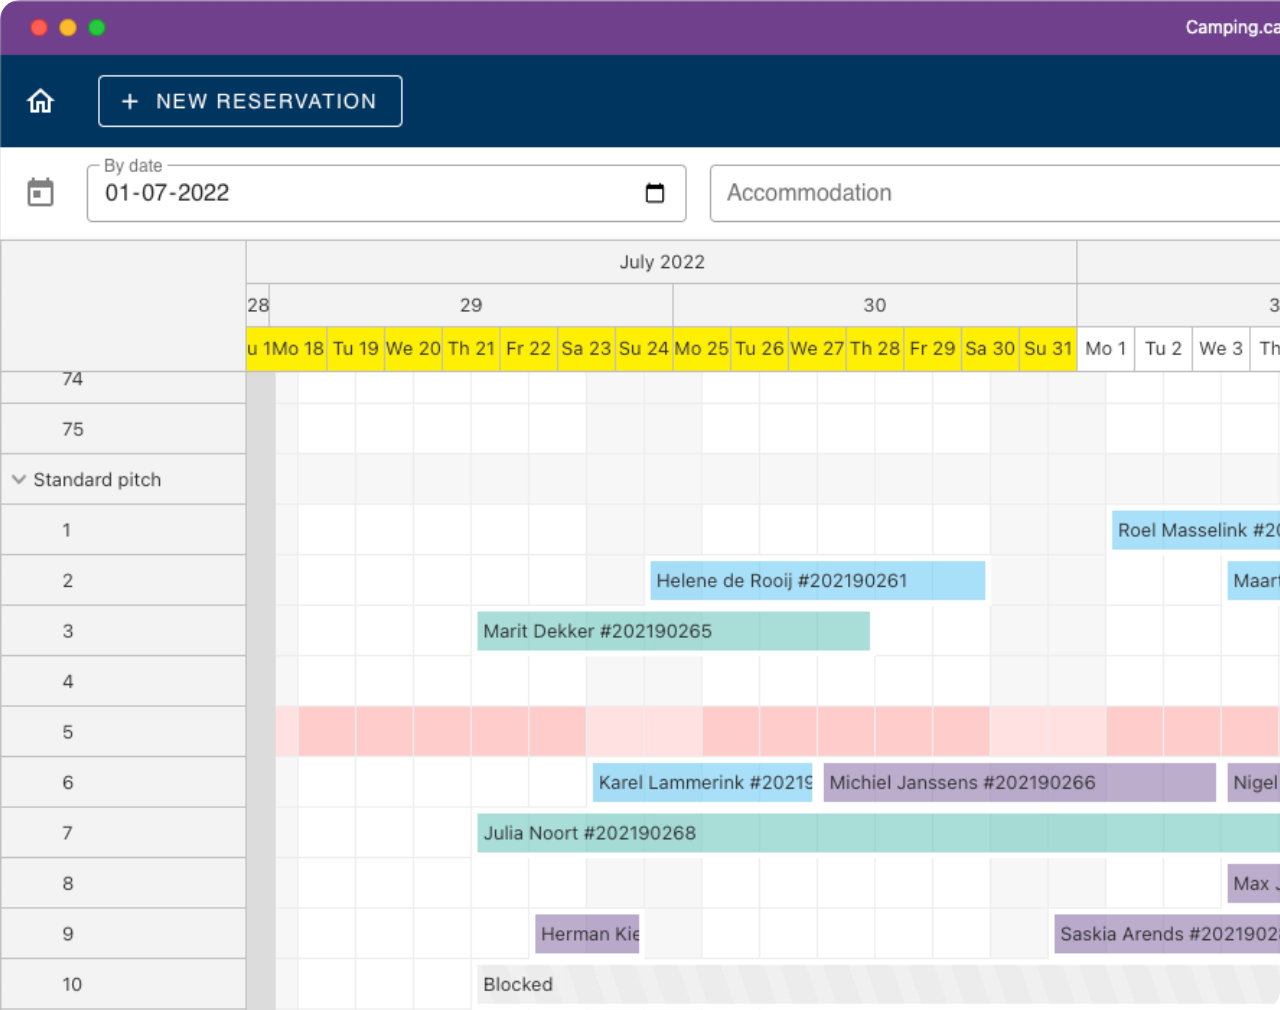Open the home screen via the house icon

[x=39, y=100]
